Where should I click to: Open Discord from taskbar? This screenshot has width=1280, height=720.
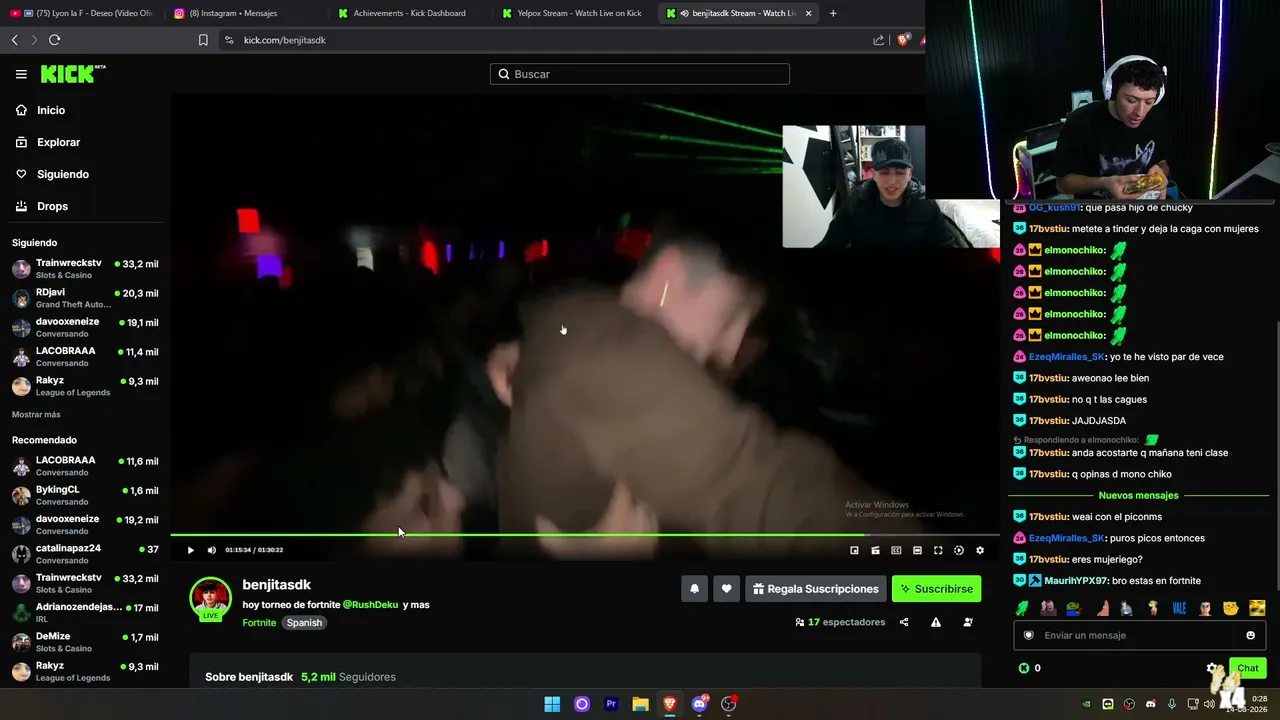pos(699,704)
